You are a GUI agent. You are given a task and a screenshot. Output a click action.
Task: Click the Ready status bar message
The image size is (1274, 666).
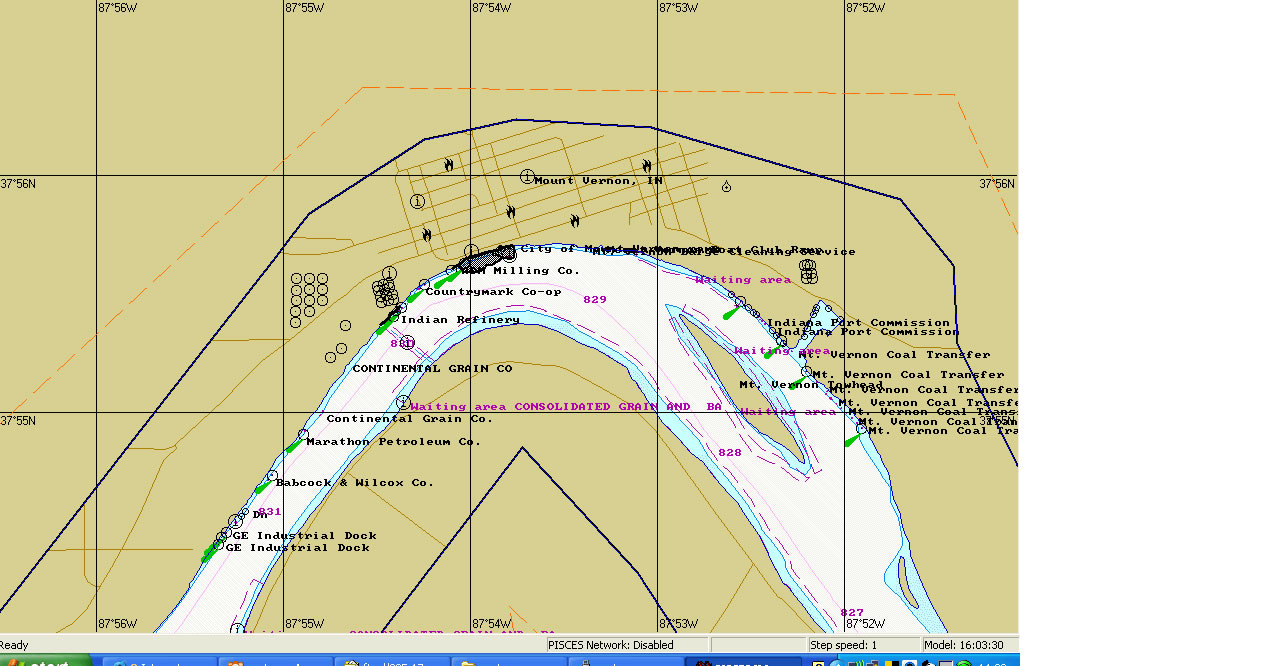[15, 645]
